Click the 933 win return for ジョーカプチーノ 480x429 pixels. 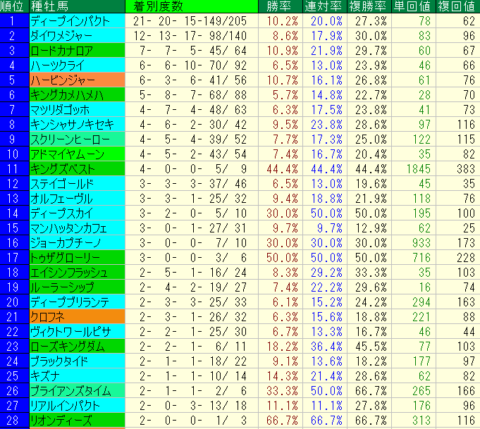click(422, 243)
